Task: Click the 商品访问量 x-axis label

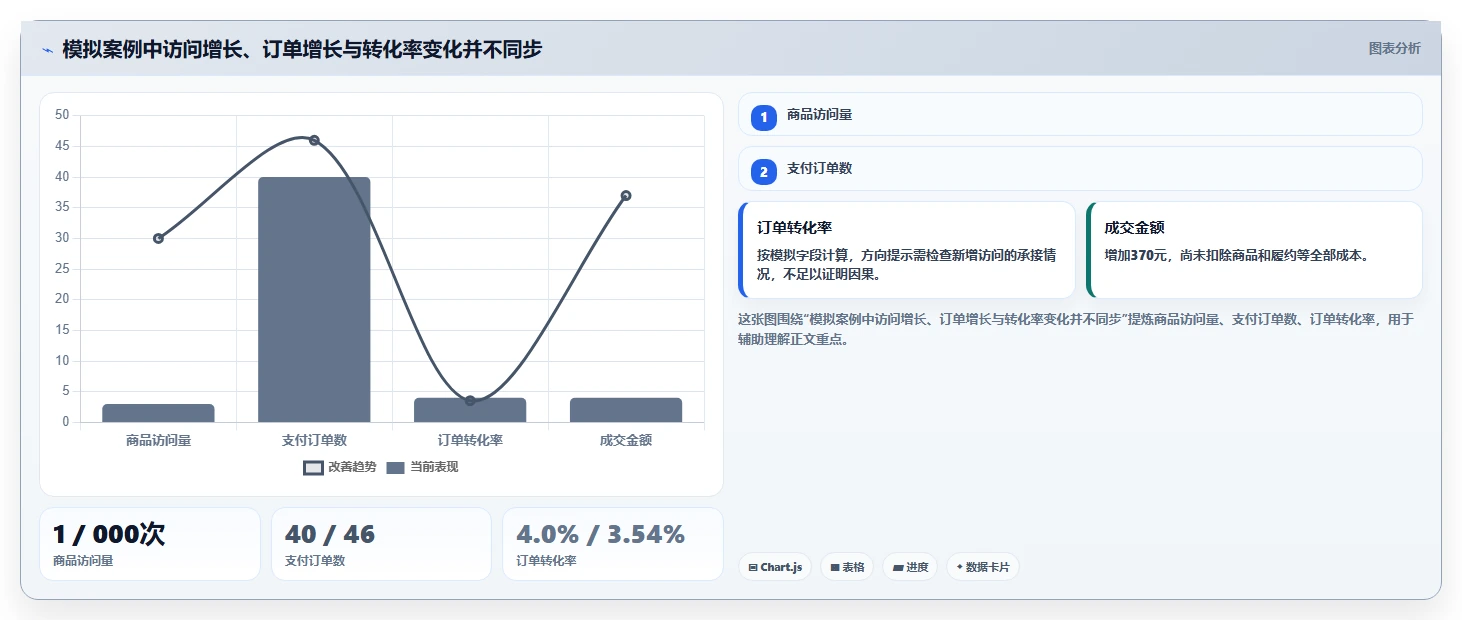Action: click(x=158, y=440)
